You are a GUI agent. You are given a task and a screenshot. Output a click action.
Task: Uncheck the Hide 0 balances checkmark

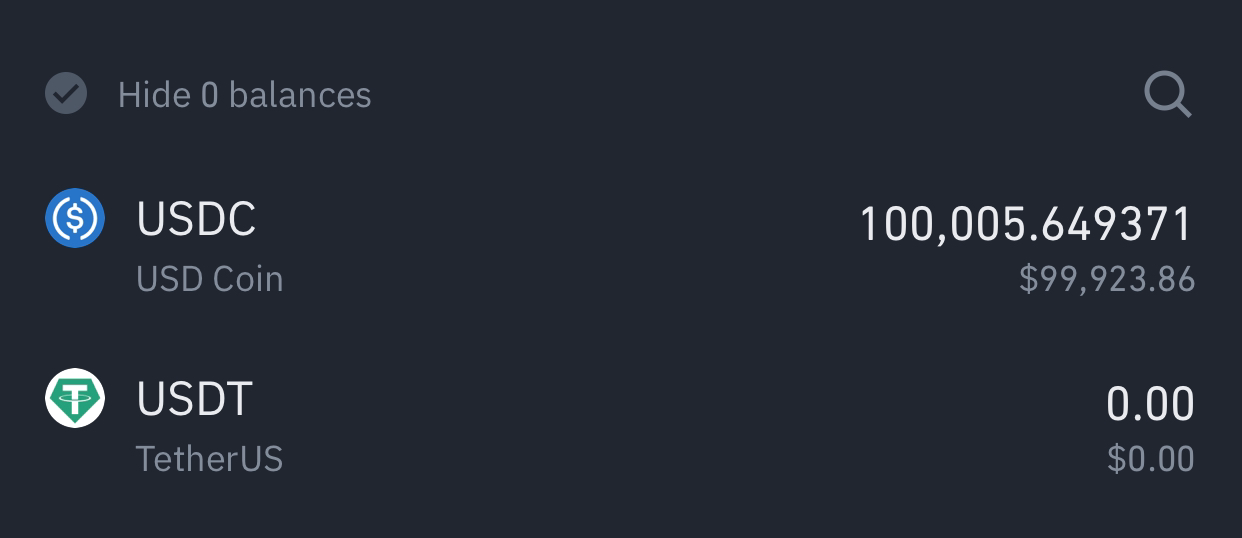click(x=66, y=94)
